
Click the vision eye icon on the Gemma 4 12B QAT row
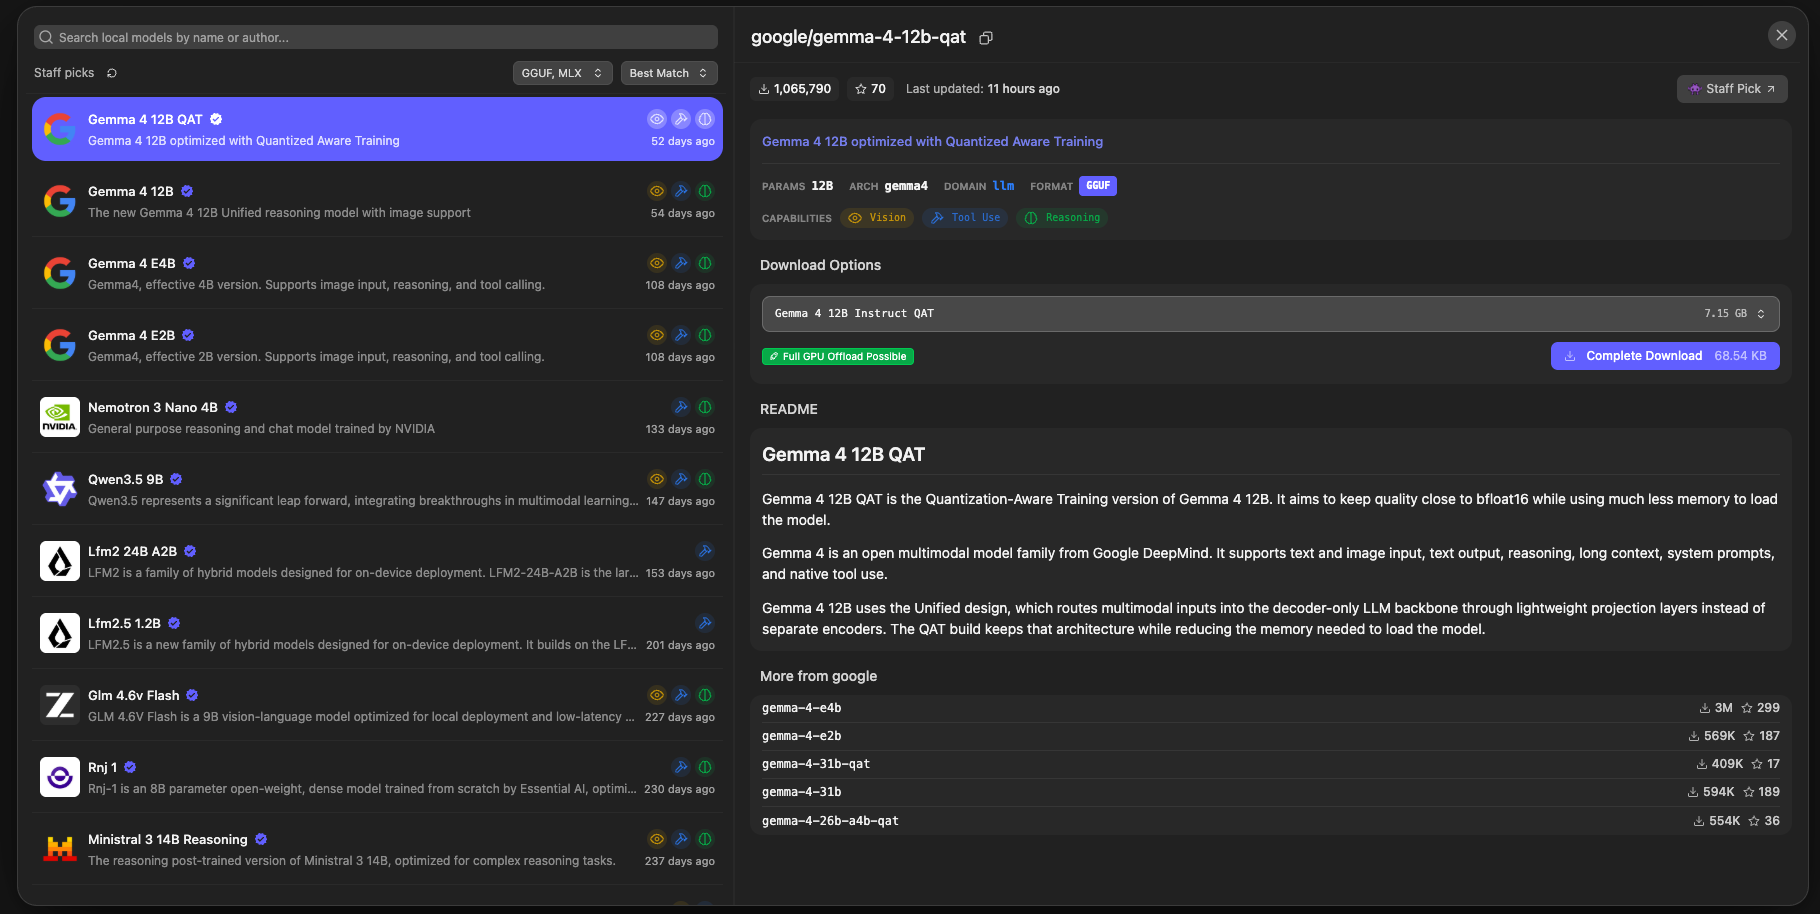[x=657, y=119]
